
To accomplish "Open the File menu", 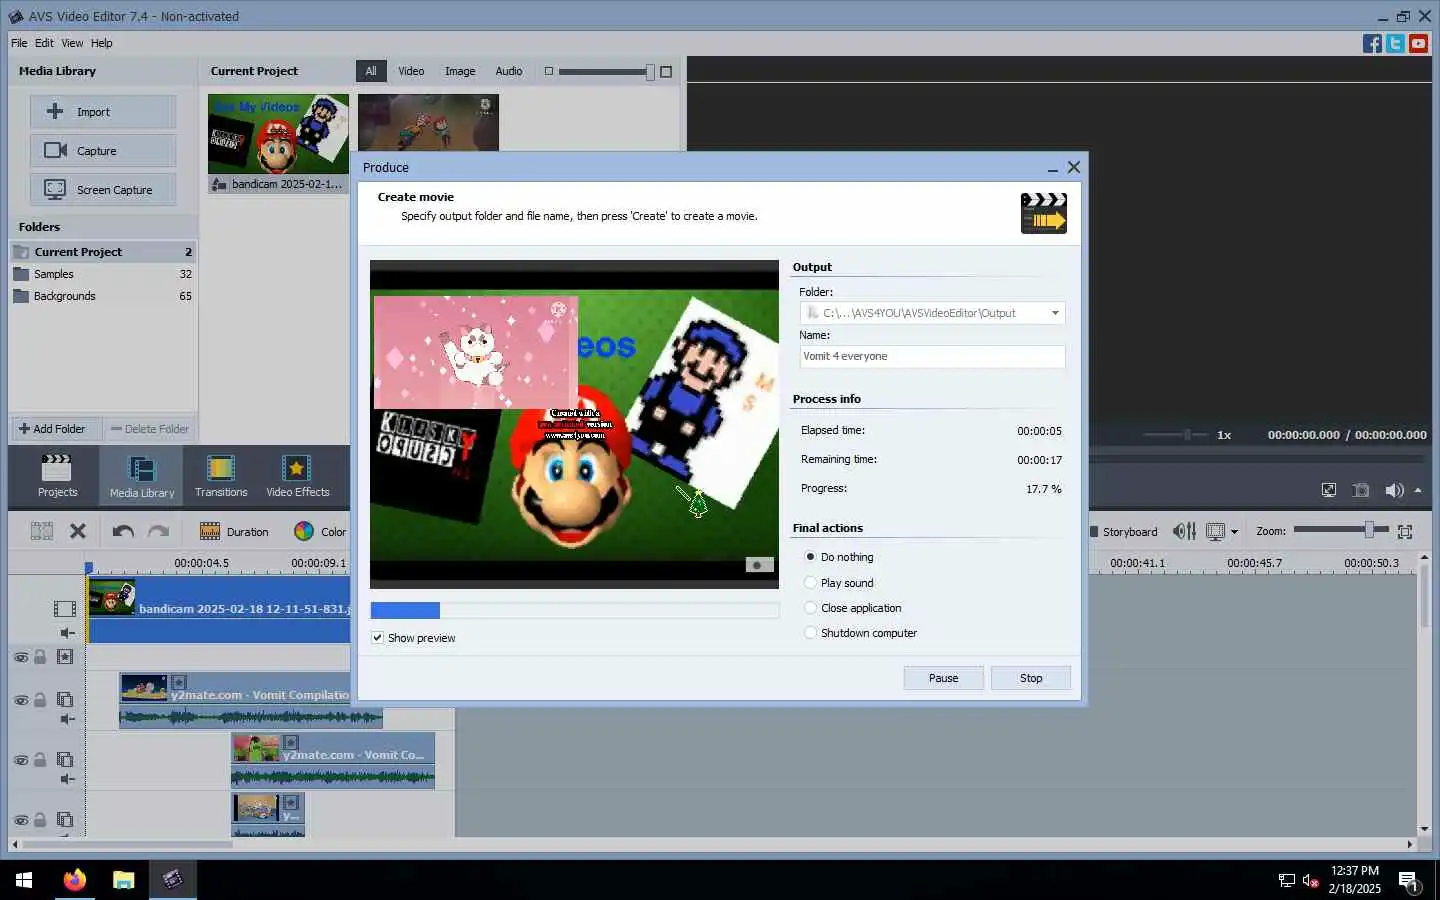I will coord(19,43).
